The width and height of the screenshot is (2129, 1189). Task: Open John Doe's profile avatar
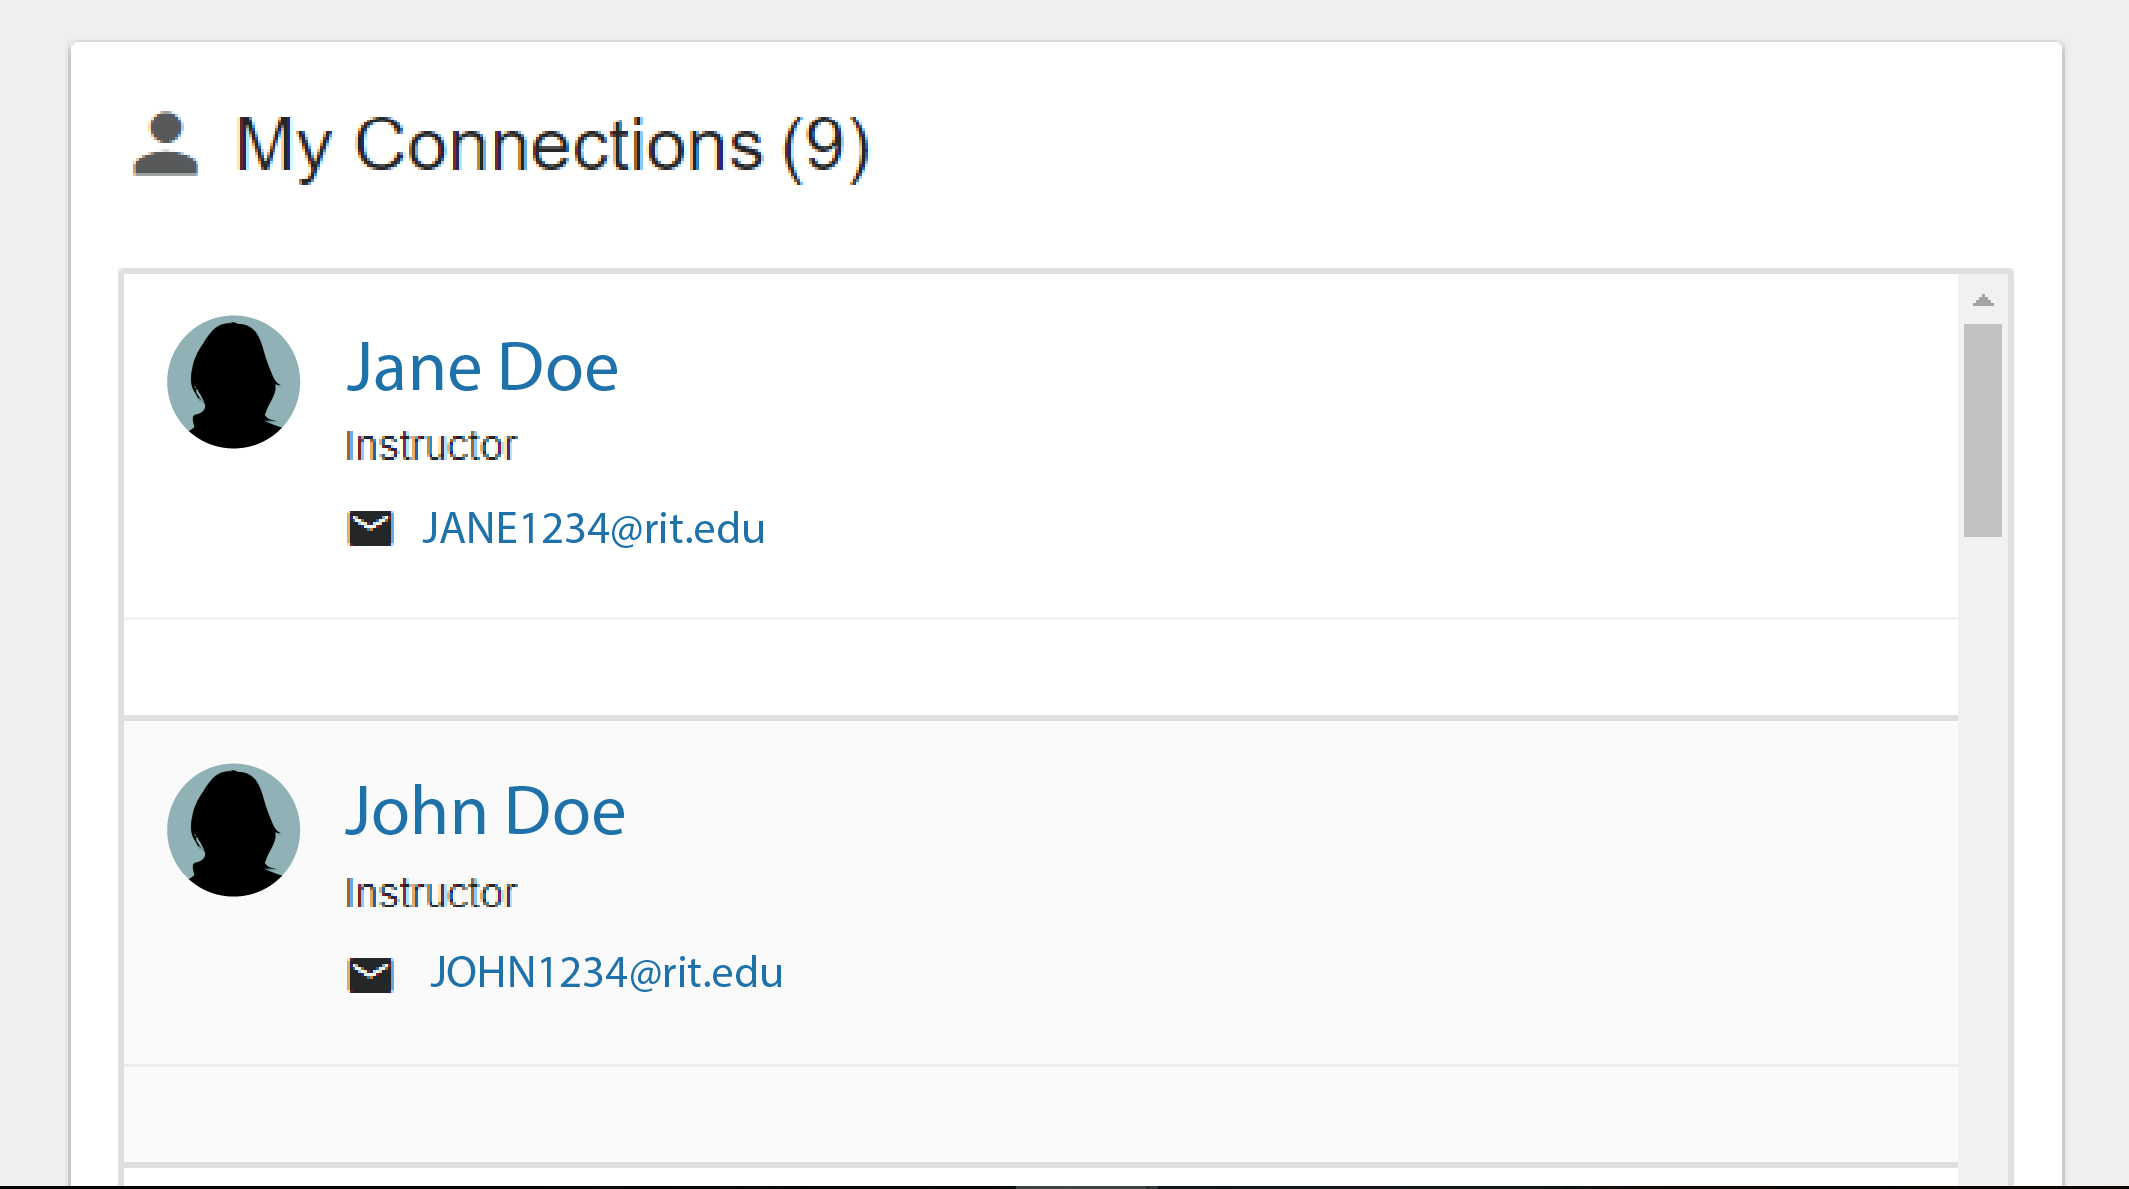pos(233,830)
